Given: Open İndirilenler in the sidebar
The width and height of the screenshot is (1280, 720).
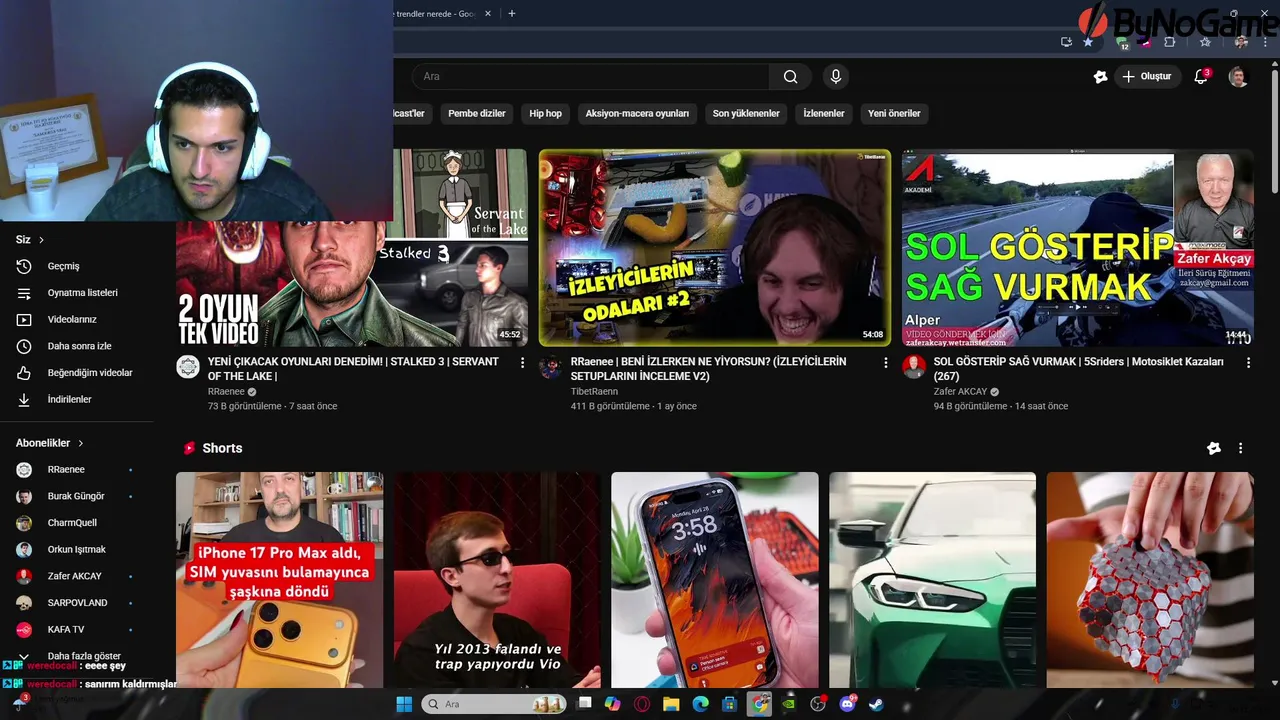Looking at the screenshot, I should 78,399.
